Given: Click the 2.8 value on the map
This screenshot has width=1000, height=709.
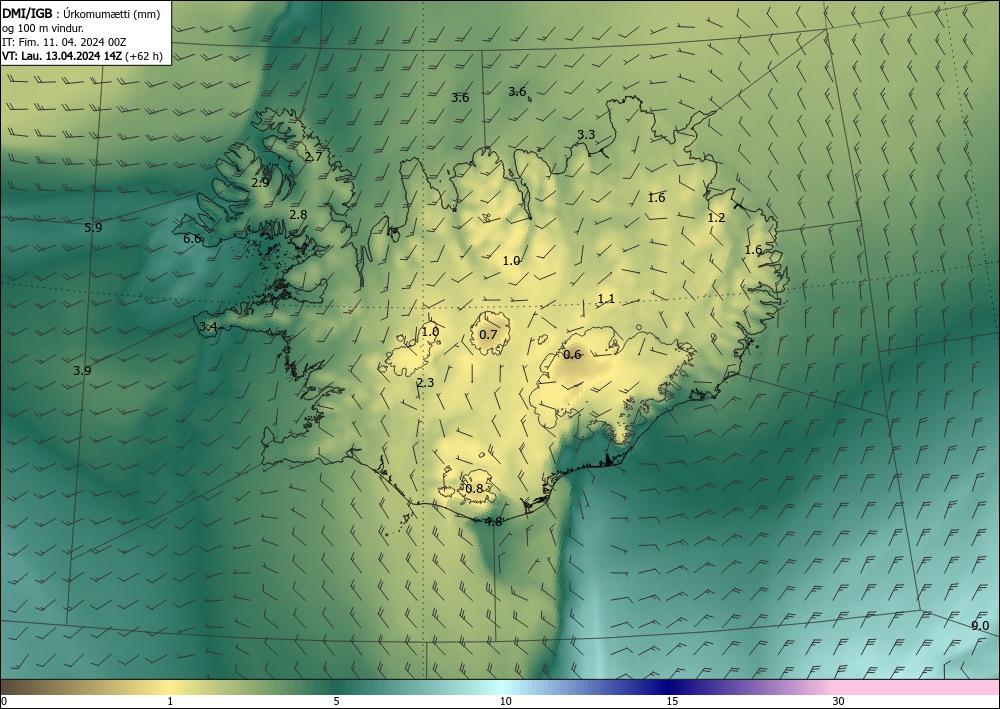Looking at the screenshot, I should coord(298,215).
